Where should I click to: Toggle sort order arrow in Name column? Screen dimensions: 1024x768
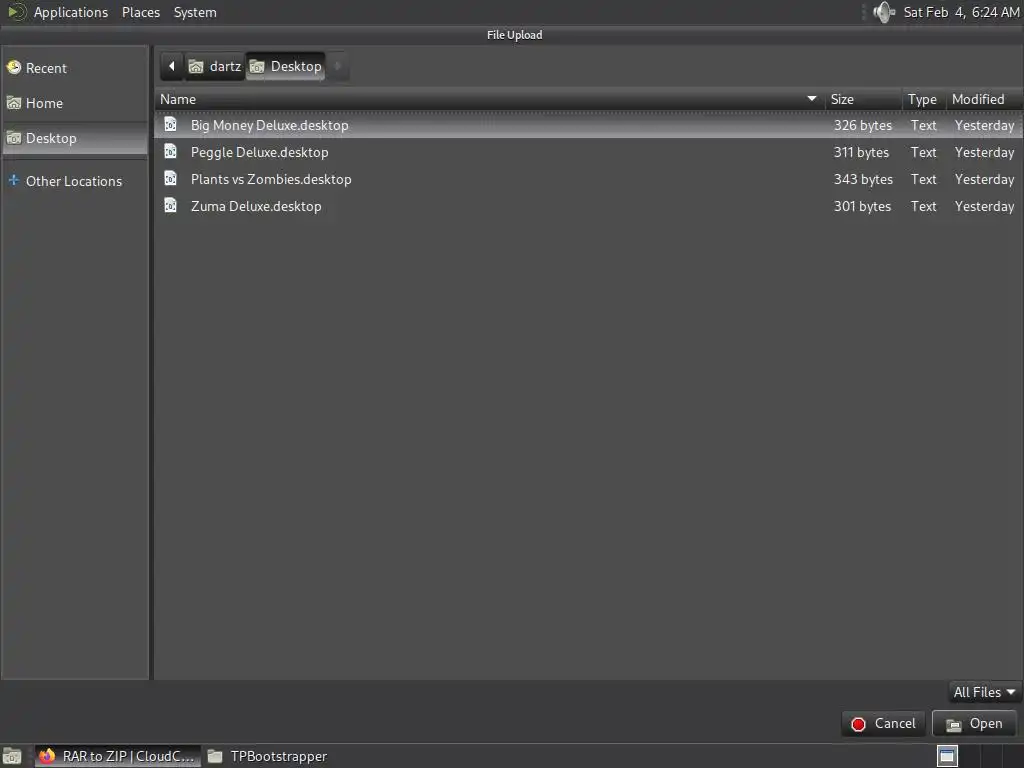(812, 99)
